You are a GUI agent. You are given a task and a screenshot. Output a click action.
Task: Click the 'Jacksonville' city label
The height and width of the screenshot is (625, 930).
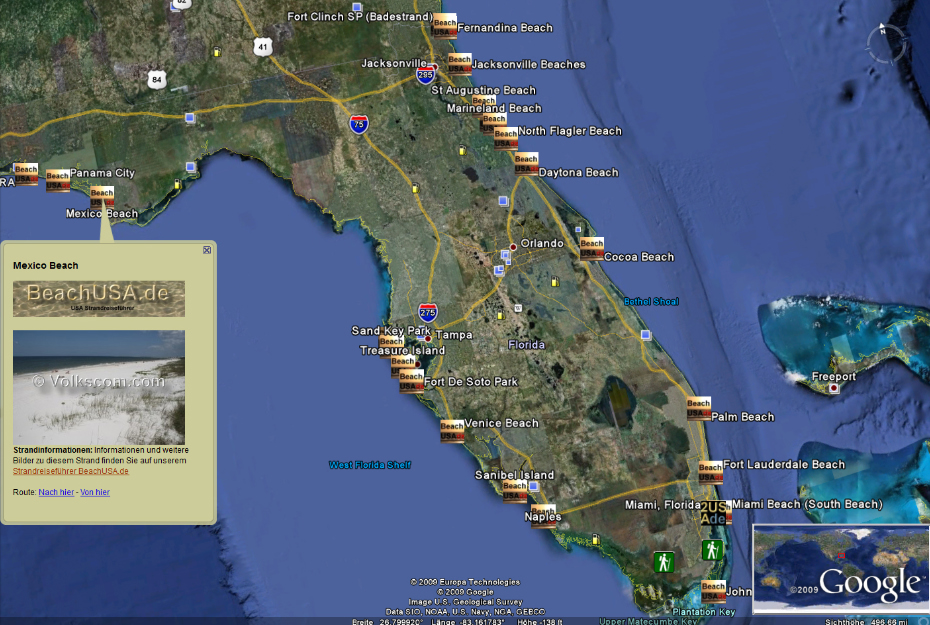click(394, 63)
